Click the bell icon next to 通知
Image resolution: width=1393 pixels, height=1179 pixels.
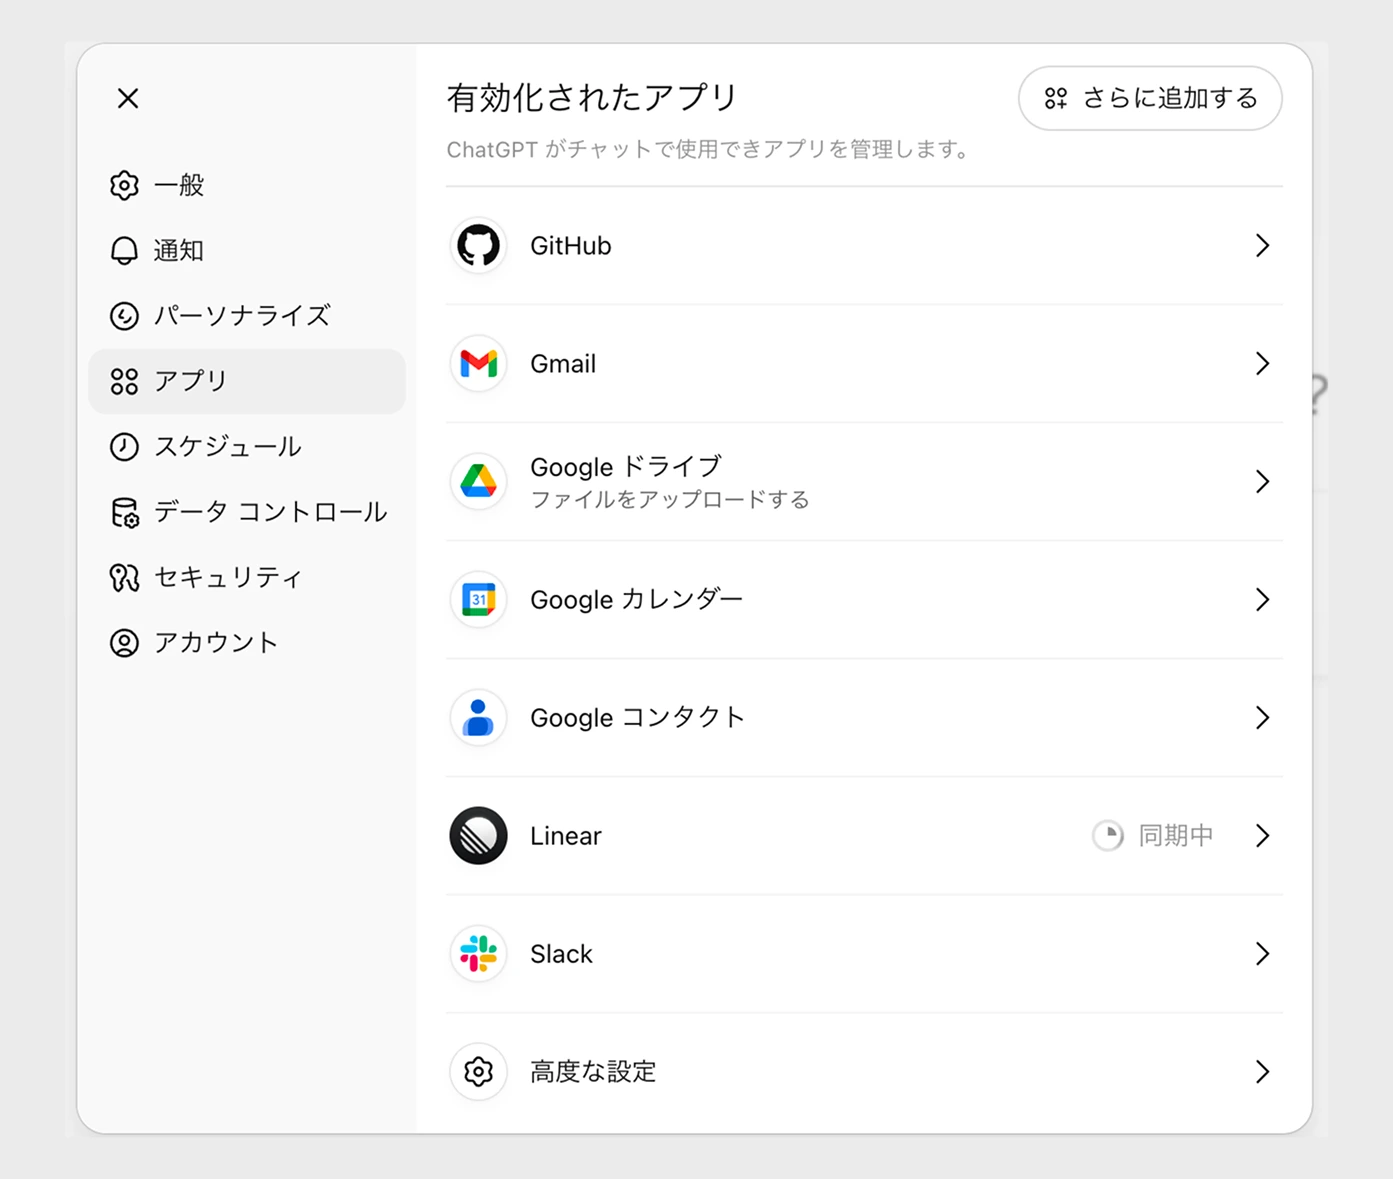pyautogui.click(x=124, y=251)
